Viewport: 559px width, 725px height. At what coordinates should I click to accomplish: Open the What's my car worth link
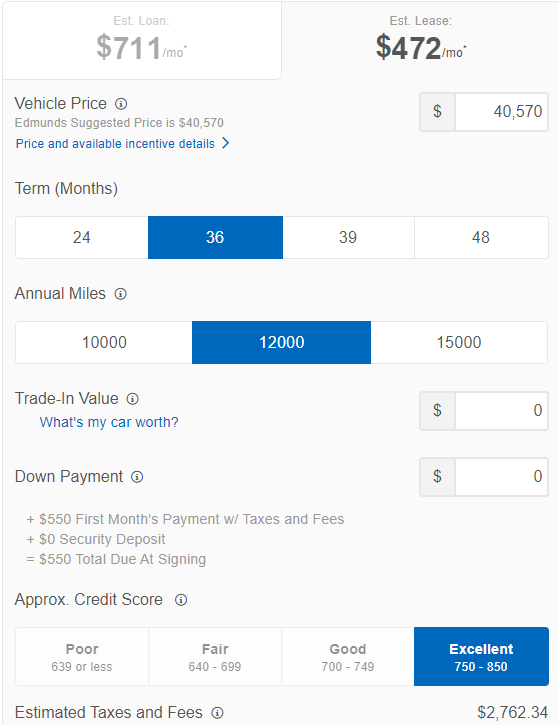point(109,422)
